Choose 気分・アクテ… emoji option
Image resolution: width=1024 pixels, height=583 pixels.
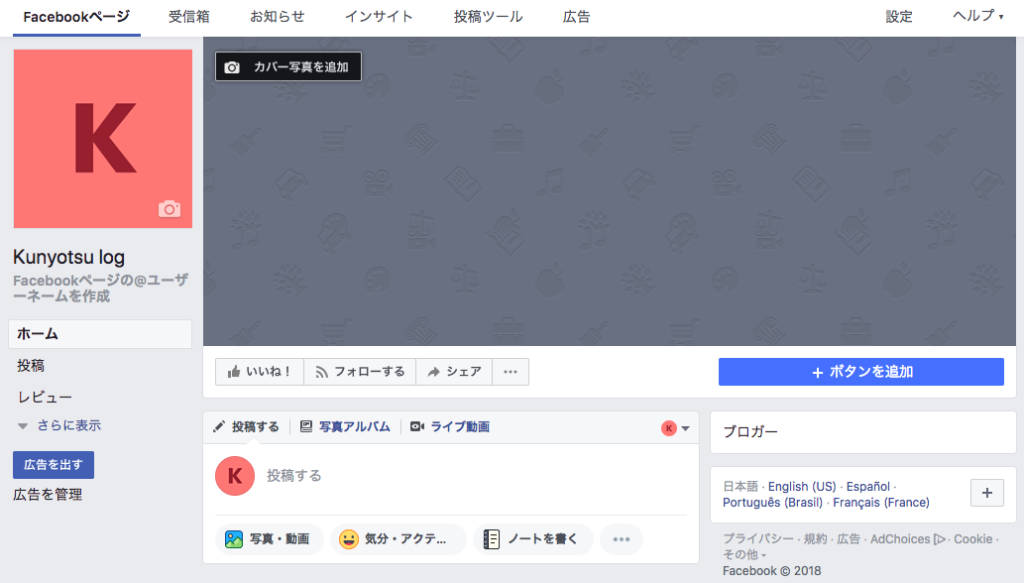pos(397,539)
